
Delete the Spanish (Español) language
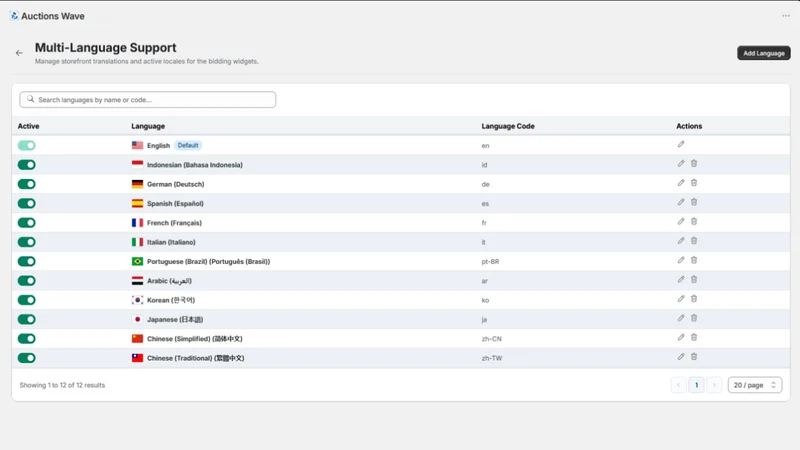(694, 203)
